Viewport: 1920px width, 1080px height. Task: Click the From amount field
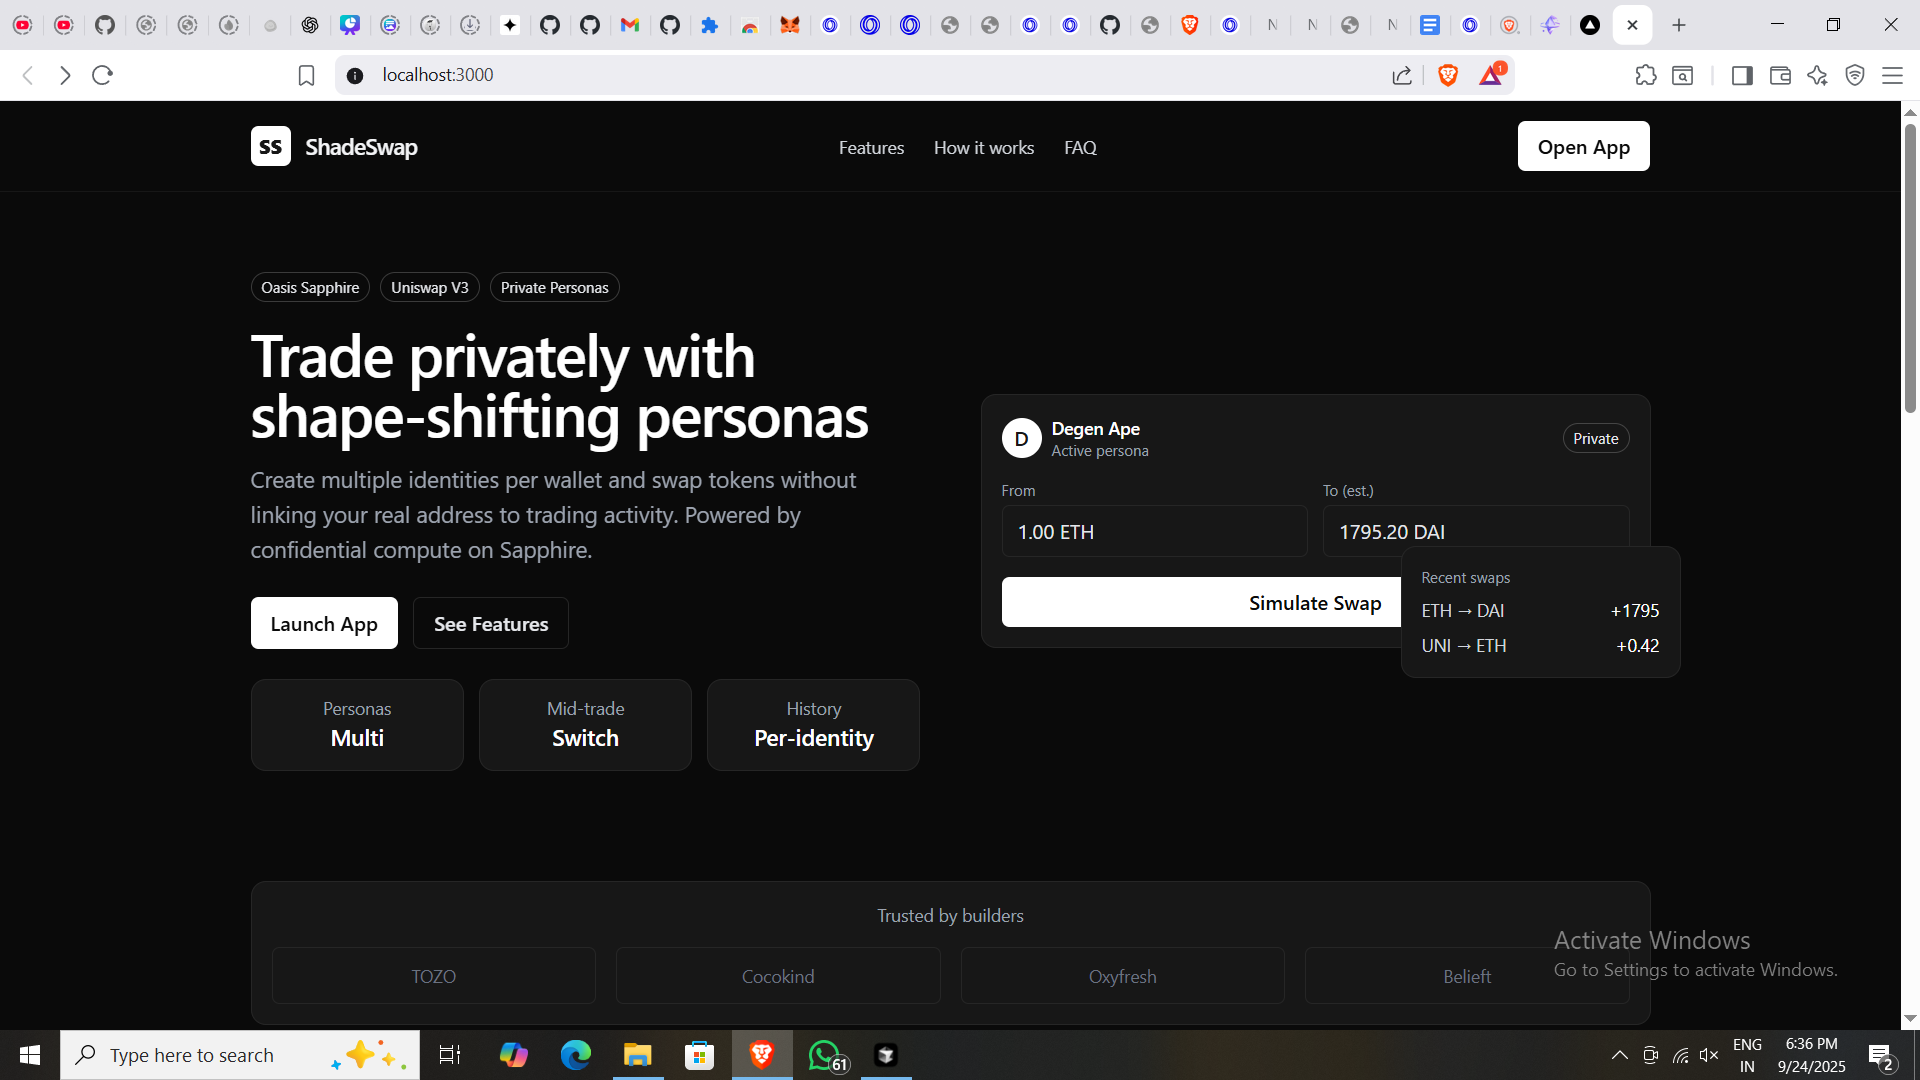pyautogui.click(x=1154, y=532)
